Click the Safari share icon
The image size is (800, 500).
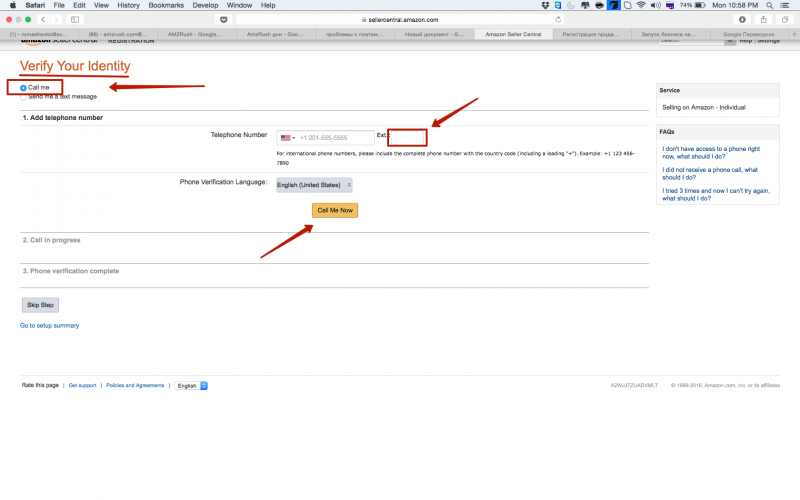pos(764,19)
